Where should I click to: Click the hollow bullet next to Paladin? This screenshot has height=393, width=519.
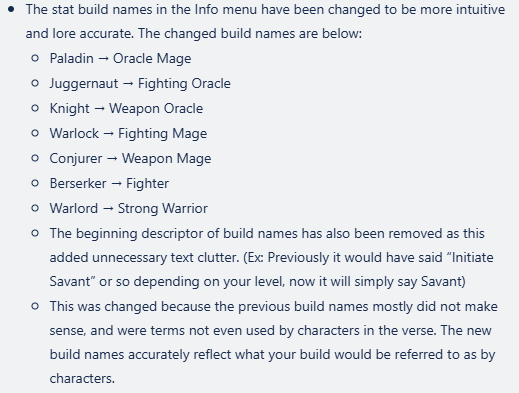pos(35,58)
